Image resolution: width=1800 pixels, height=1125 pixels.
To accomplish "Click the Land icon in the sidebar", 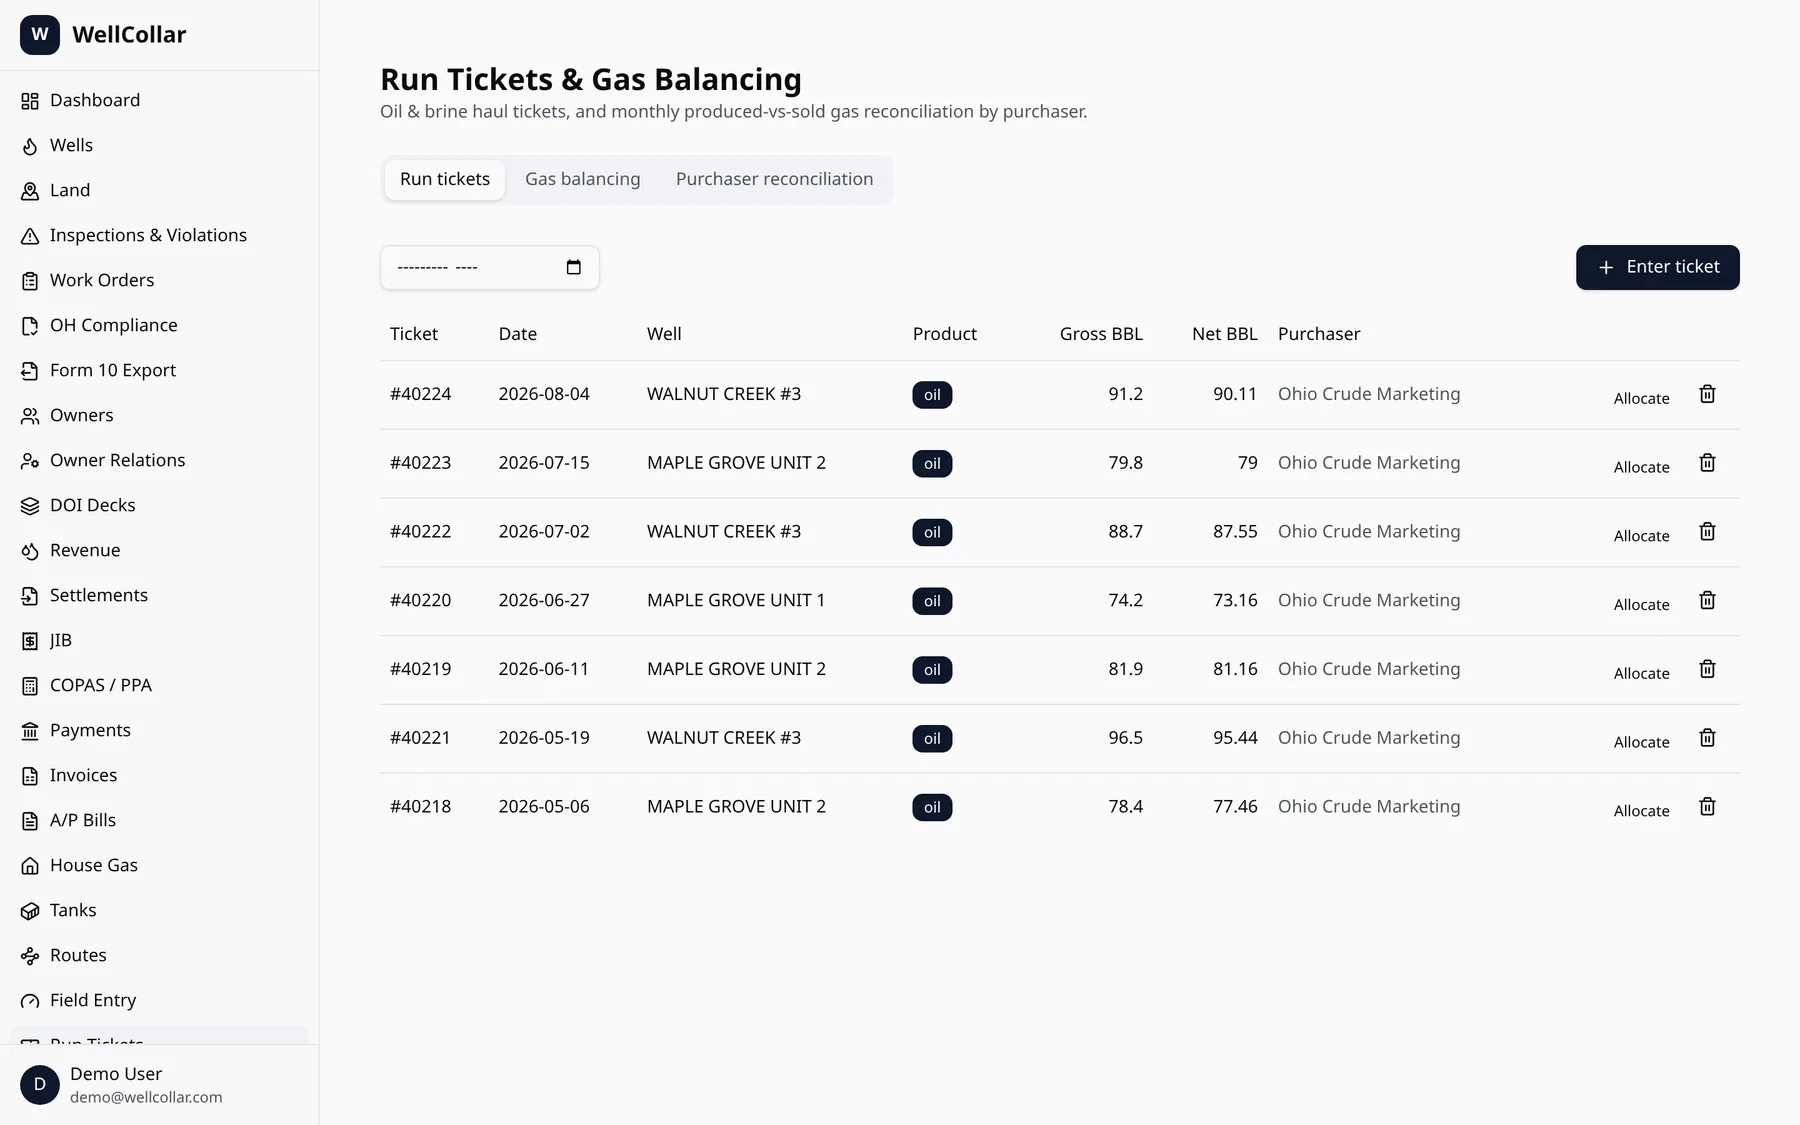I will (30, 191).
